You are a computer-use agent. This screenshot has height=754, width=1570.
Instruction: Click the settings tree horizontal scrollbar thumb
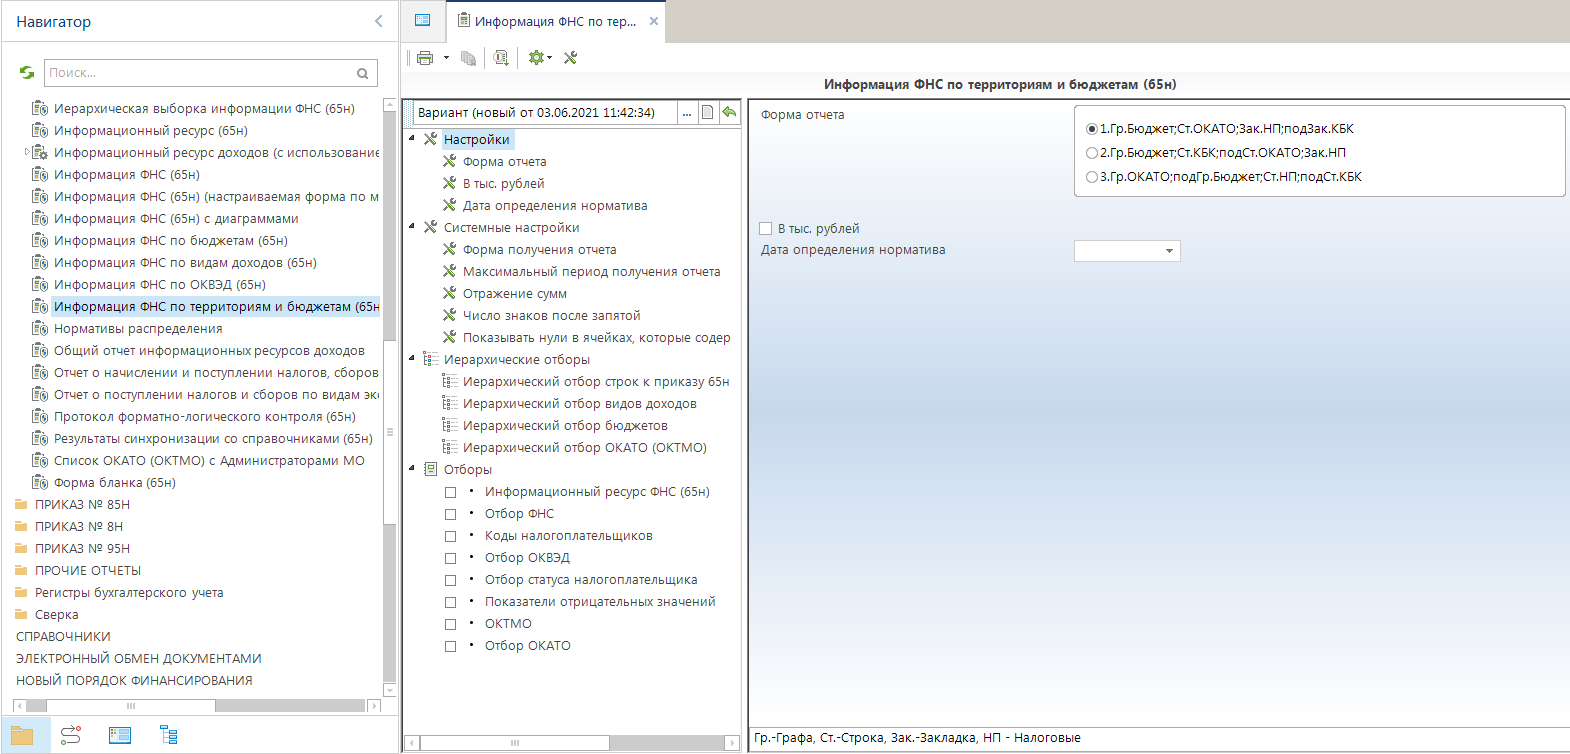coord(515,743)
